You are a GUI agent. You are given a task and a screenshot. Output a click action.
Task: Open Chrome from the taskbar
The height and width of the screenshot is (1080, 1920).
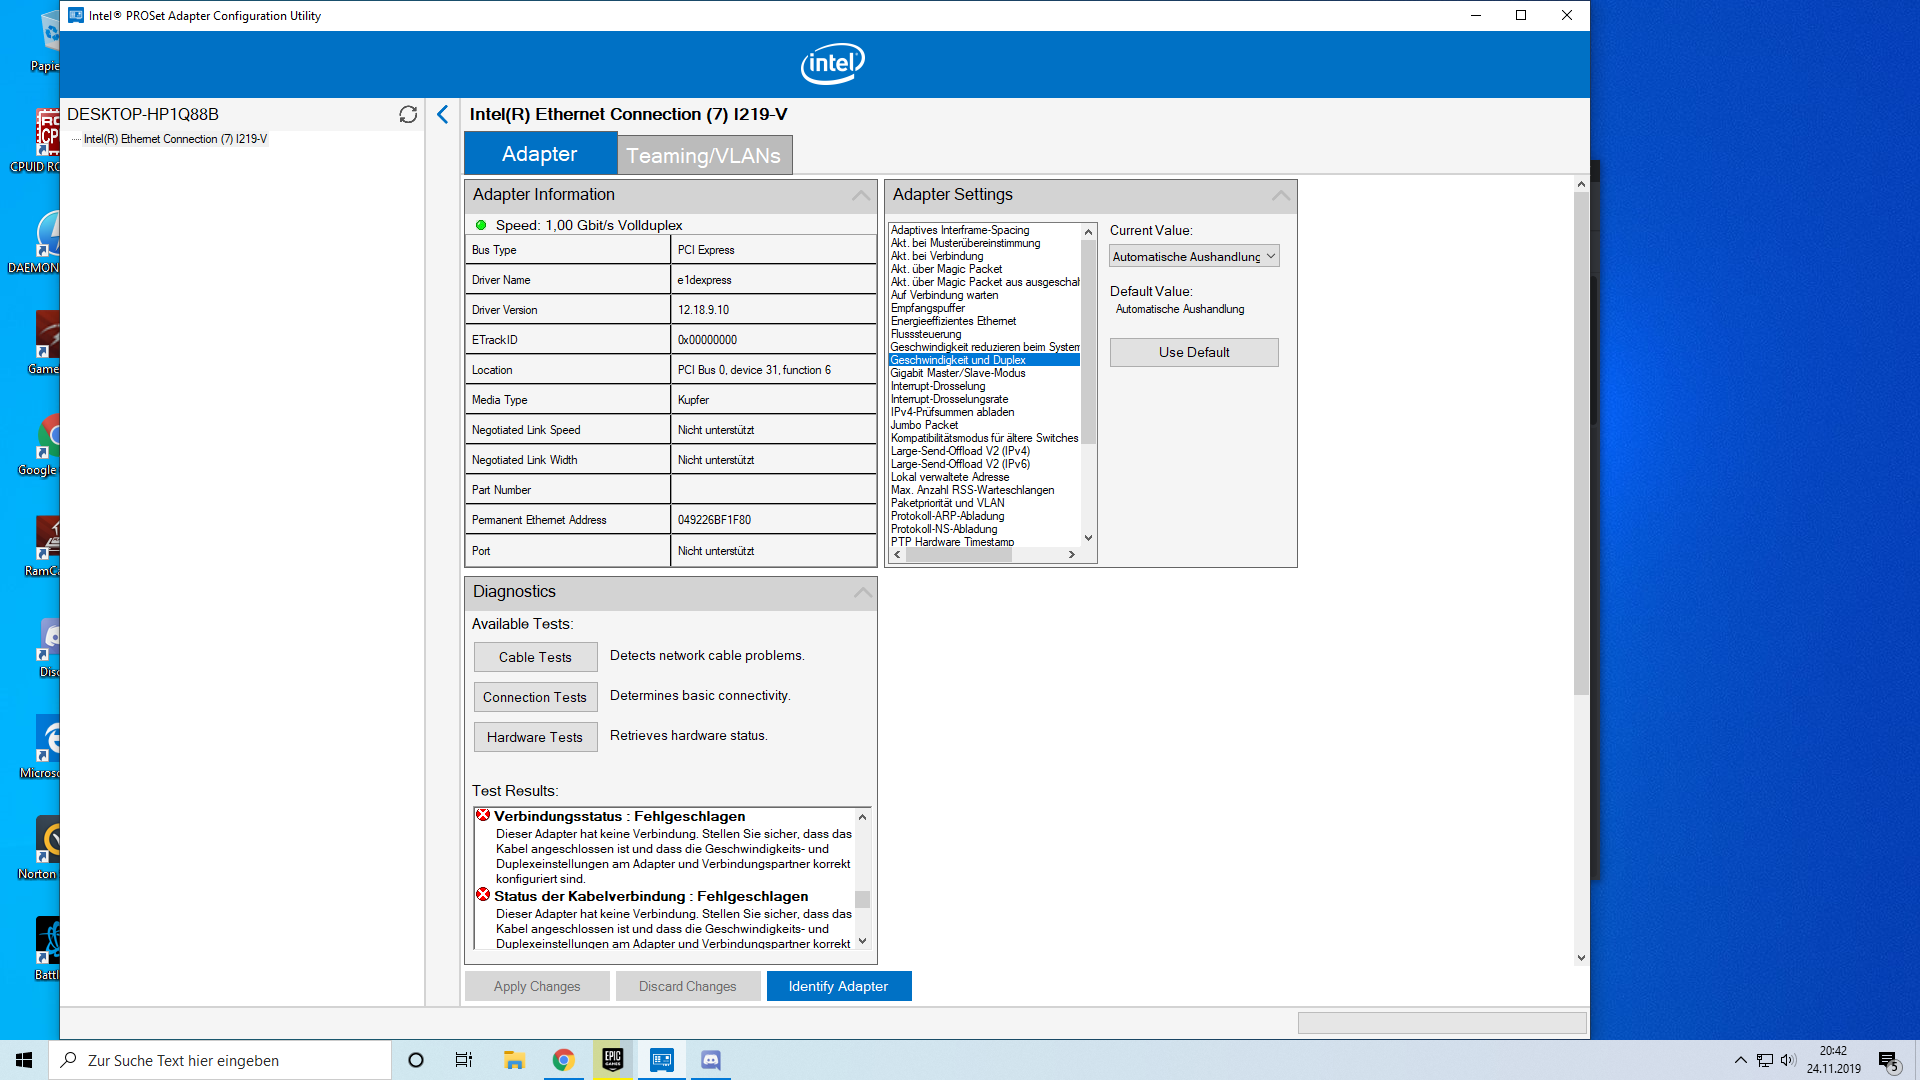[564, 1060]
